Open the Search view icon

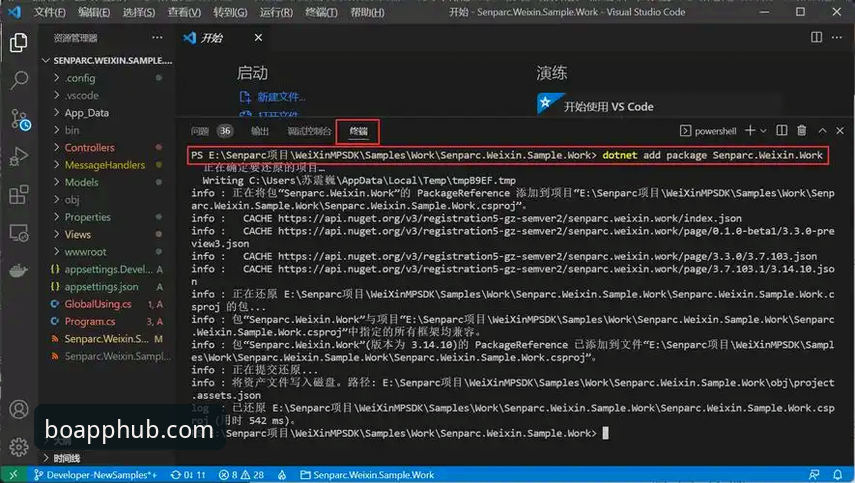[19, 80]
